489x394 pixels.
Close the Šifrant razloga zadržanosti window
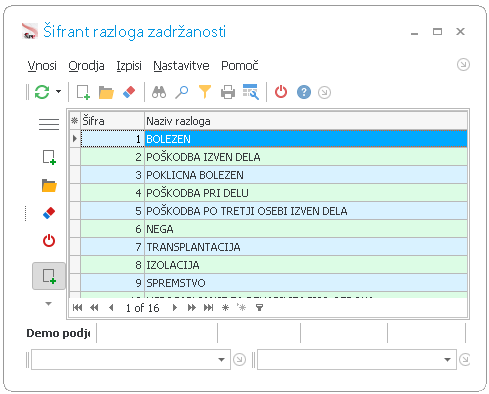coord(460,32)
